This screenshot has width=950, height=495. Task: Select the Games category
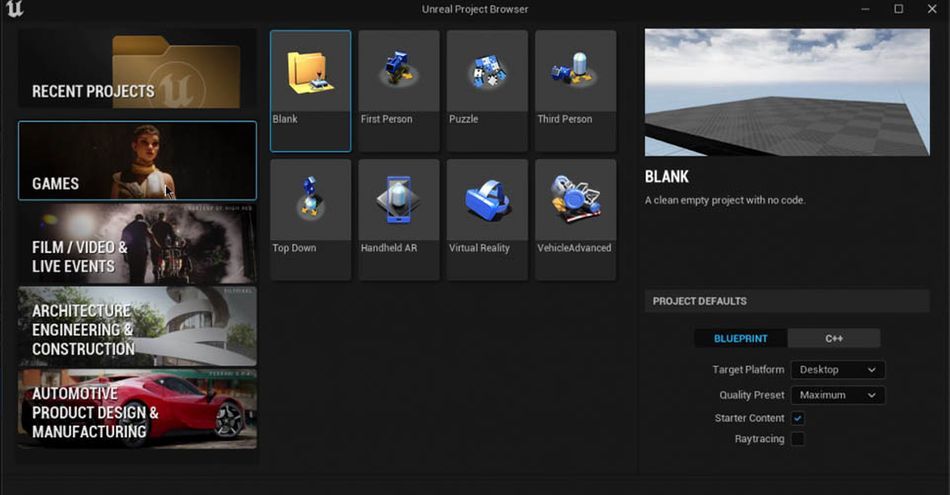[x=138, y=161]
